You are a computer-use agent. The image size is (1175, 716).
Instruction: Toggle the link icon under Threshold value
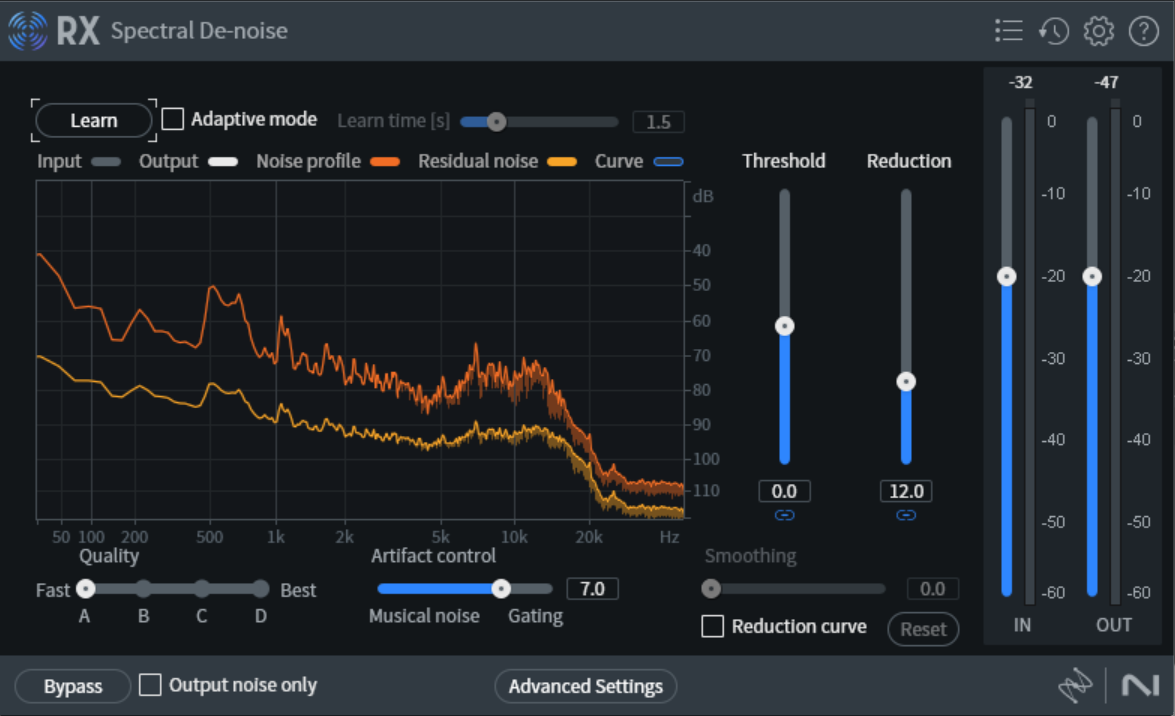click(785, 515)
